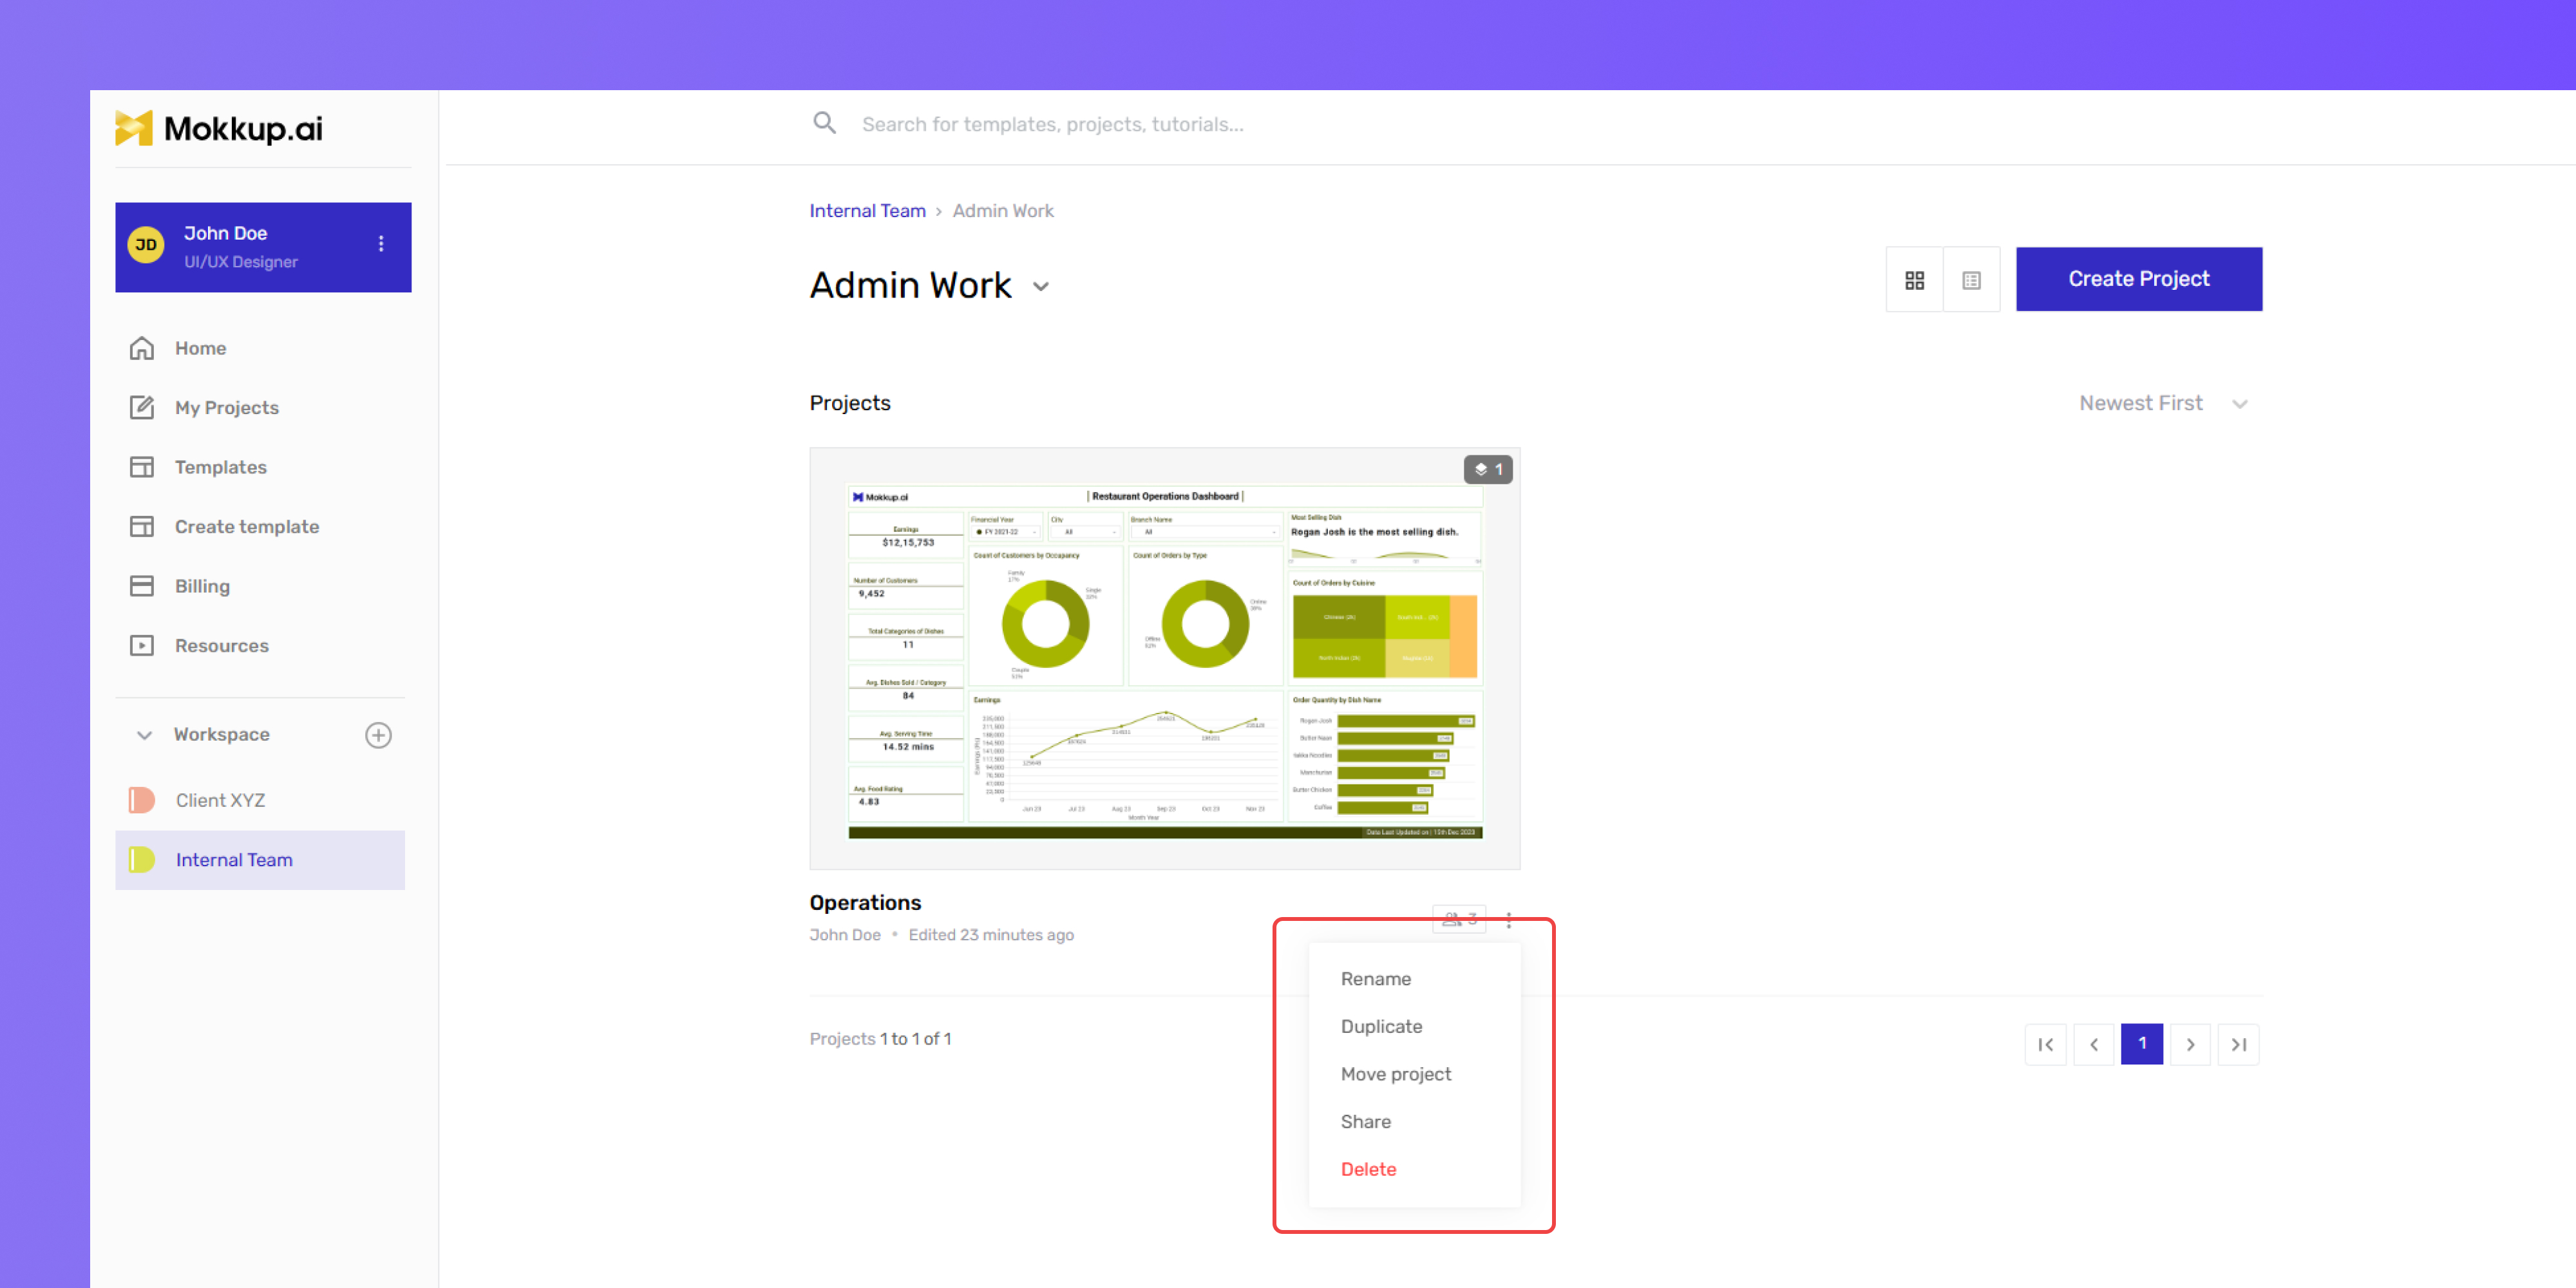Open three-dot options for Operations project
The height and width of the screenshot is (1288, 2576).
[x=1508, y=920]
